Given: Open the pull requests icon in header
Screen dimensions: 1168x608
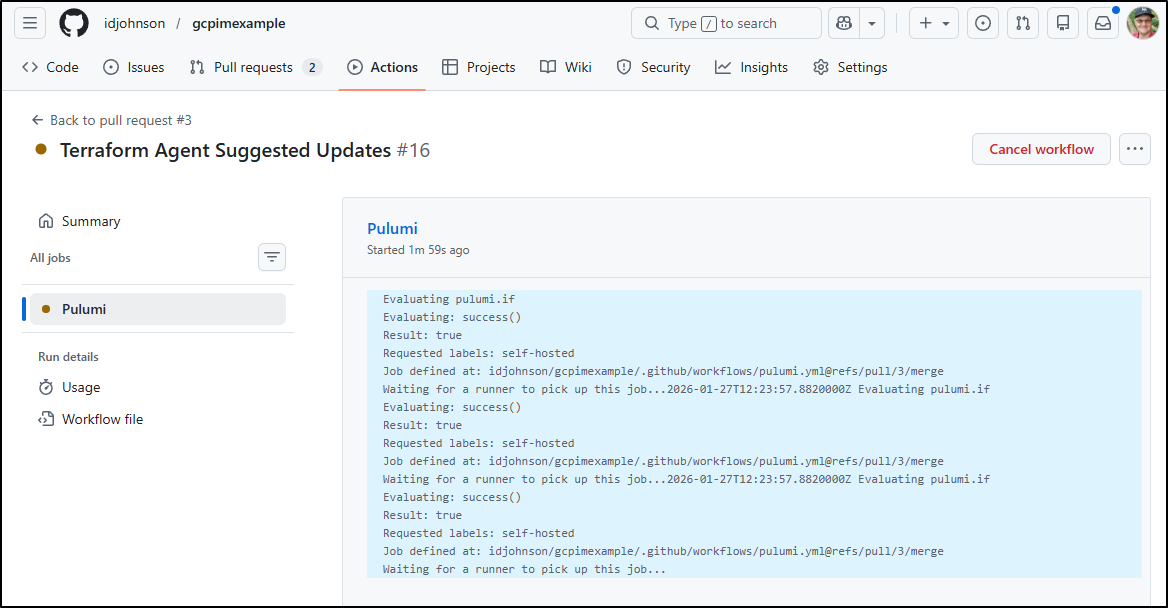Looking at the screenshot, I should pyautogui.click(x=1022, y=23).
